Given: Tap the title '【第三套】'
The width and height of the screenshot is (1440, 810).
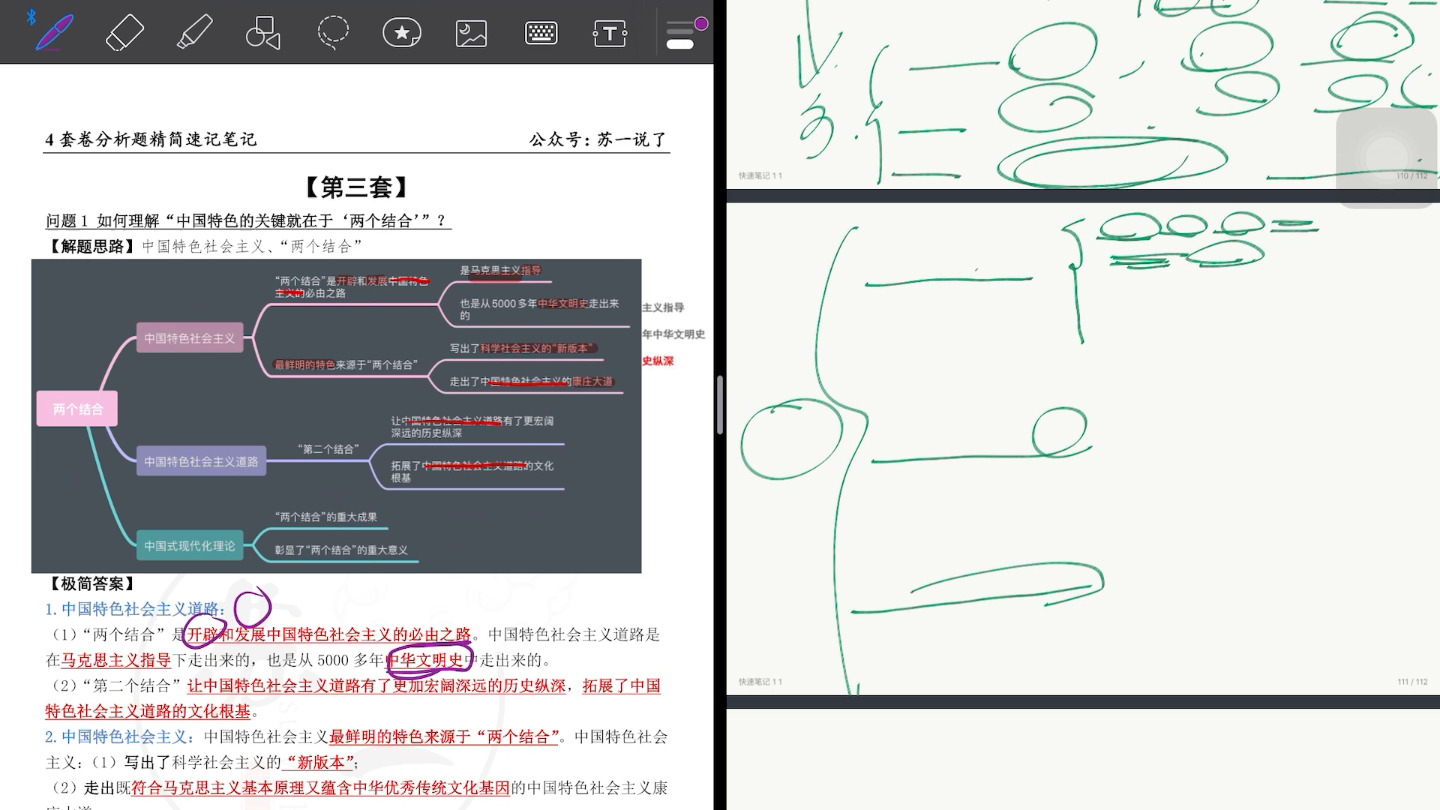Looking at the screenshot, I should click(x=357, y=187).
